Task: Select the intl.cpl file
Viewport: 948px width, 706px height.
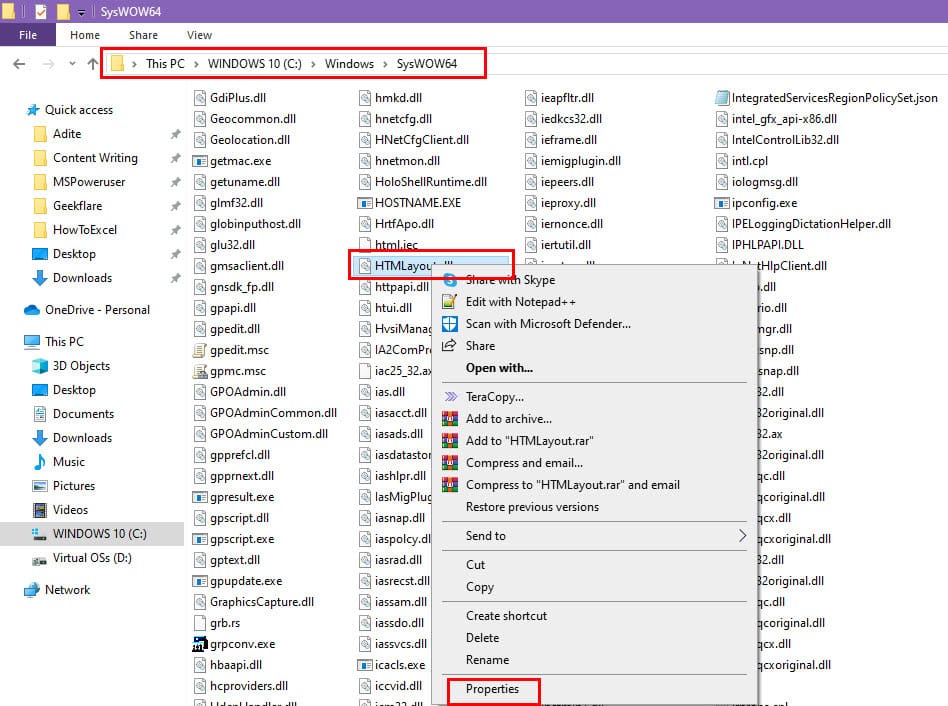Action: point(750,161)
